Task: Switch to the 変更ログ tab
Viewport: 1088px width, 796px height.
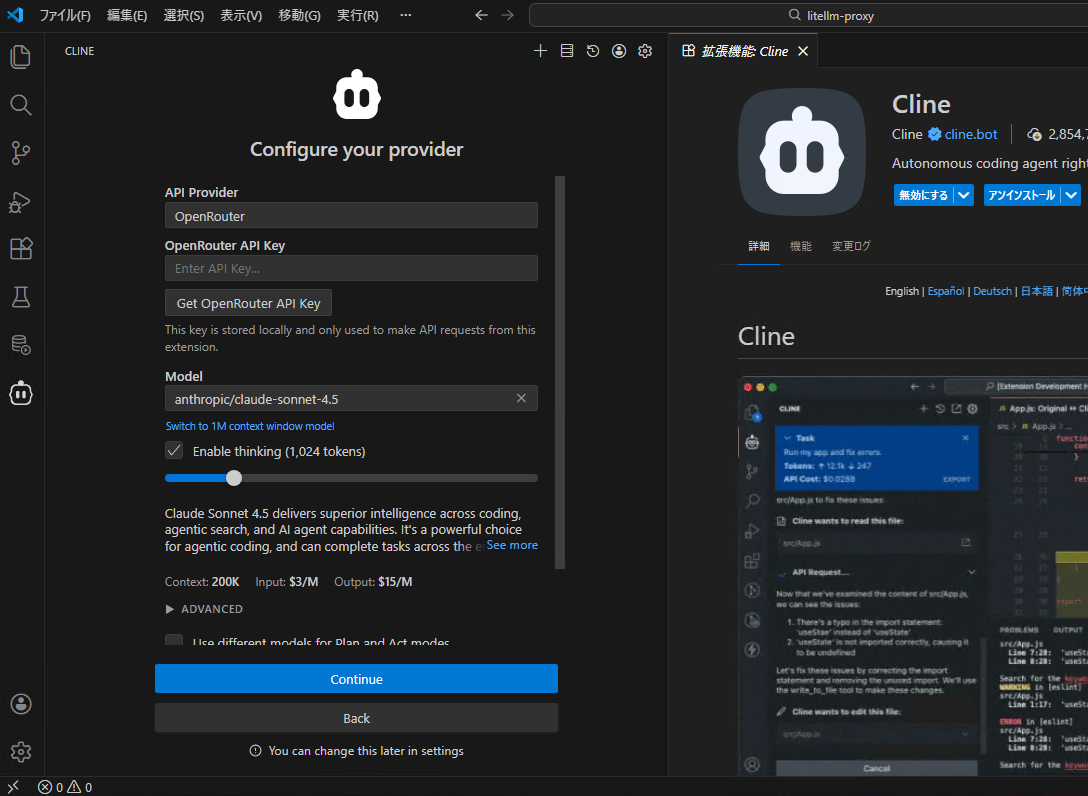Action: coord(851,246)
